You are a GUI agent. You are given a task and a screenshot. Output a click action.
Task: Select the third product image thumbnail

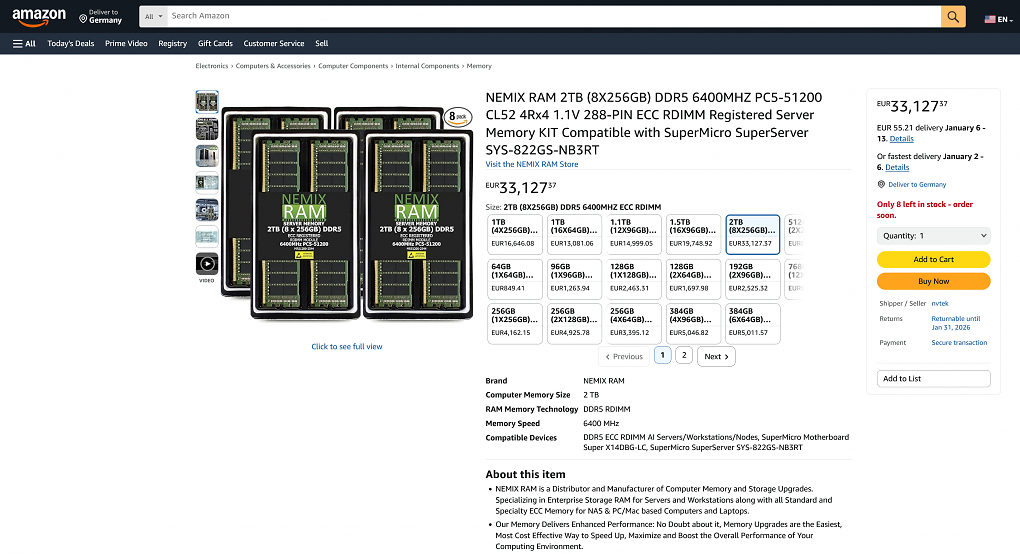click(207, 156)
